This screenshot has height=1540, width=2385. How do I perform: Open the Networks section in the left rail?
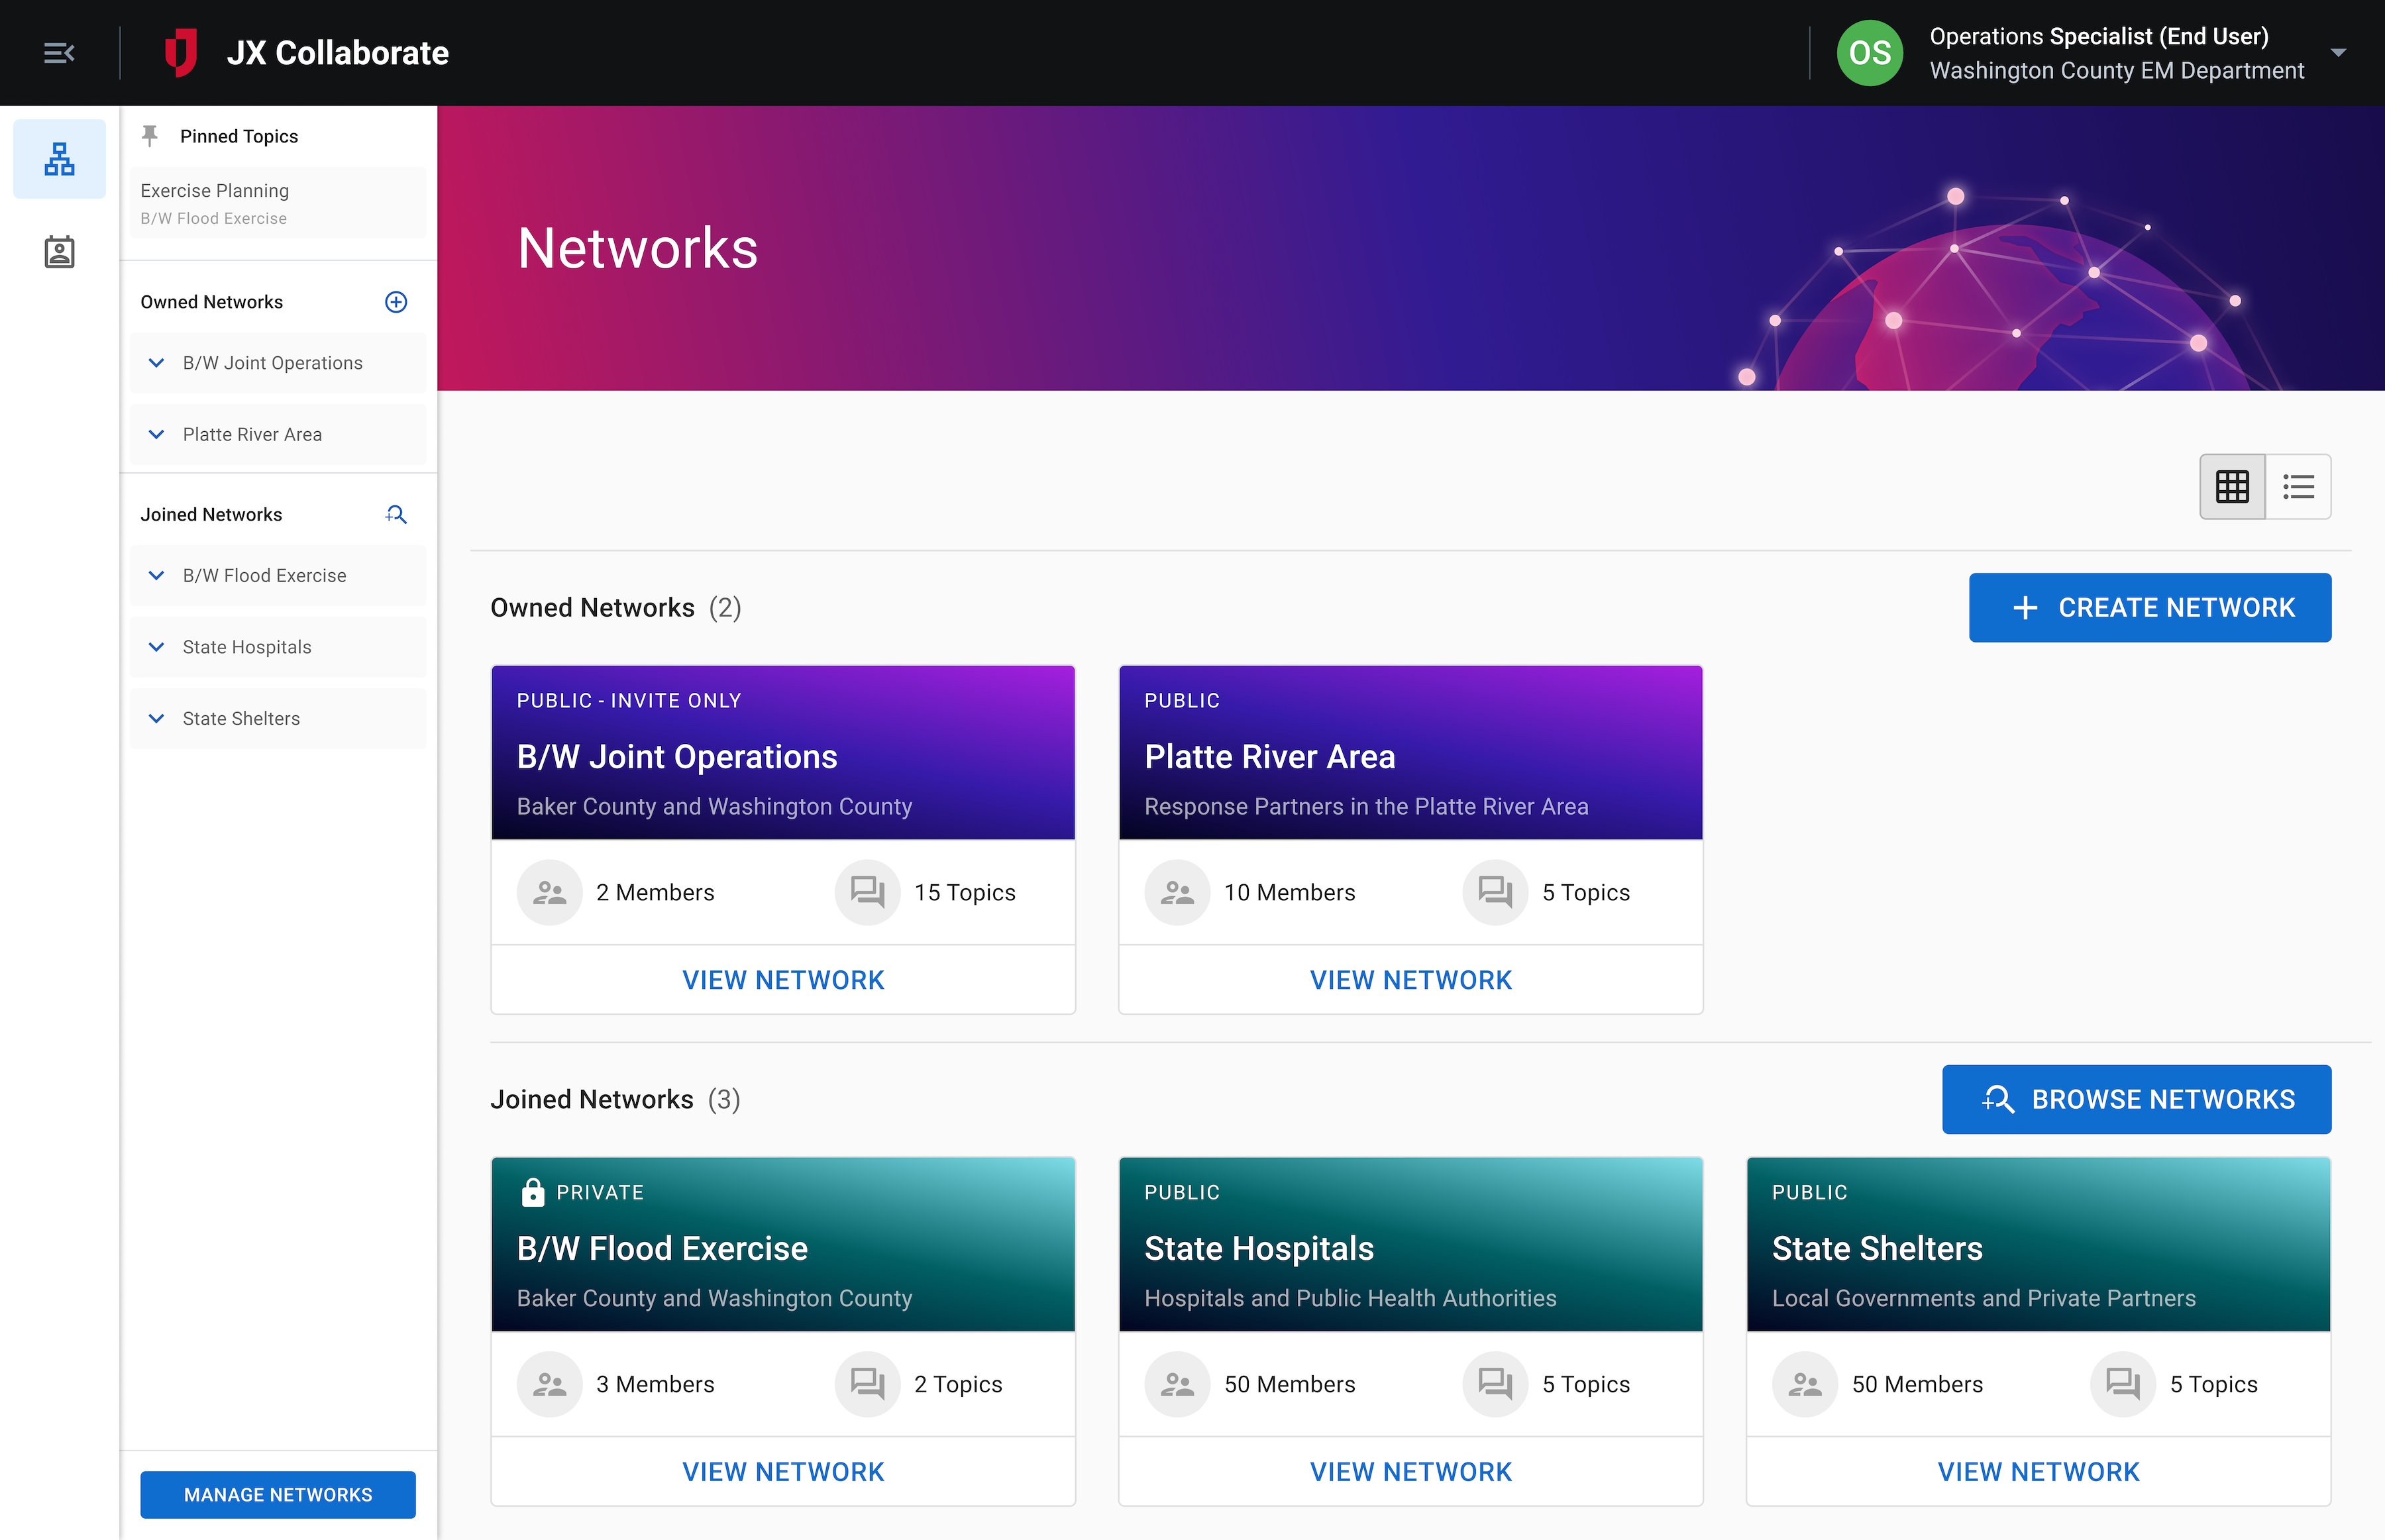coord(59,159)
